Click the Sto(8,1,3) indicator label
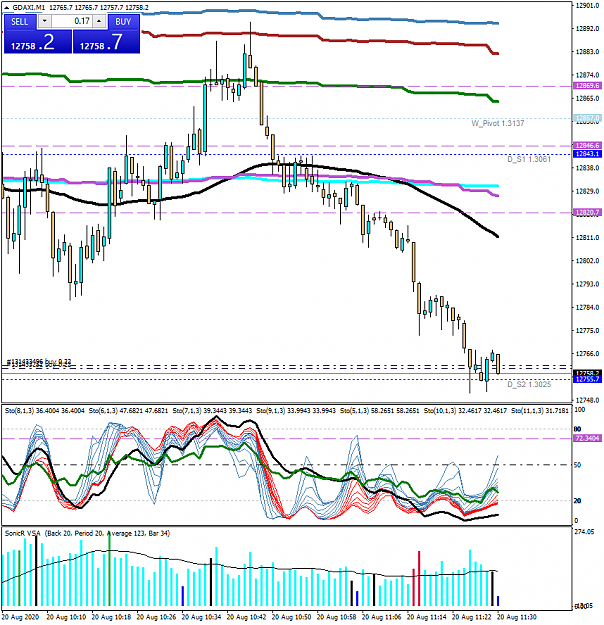 pos(19,411)
